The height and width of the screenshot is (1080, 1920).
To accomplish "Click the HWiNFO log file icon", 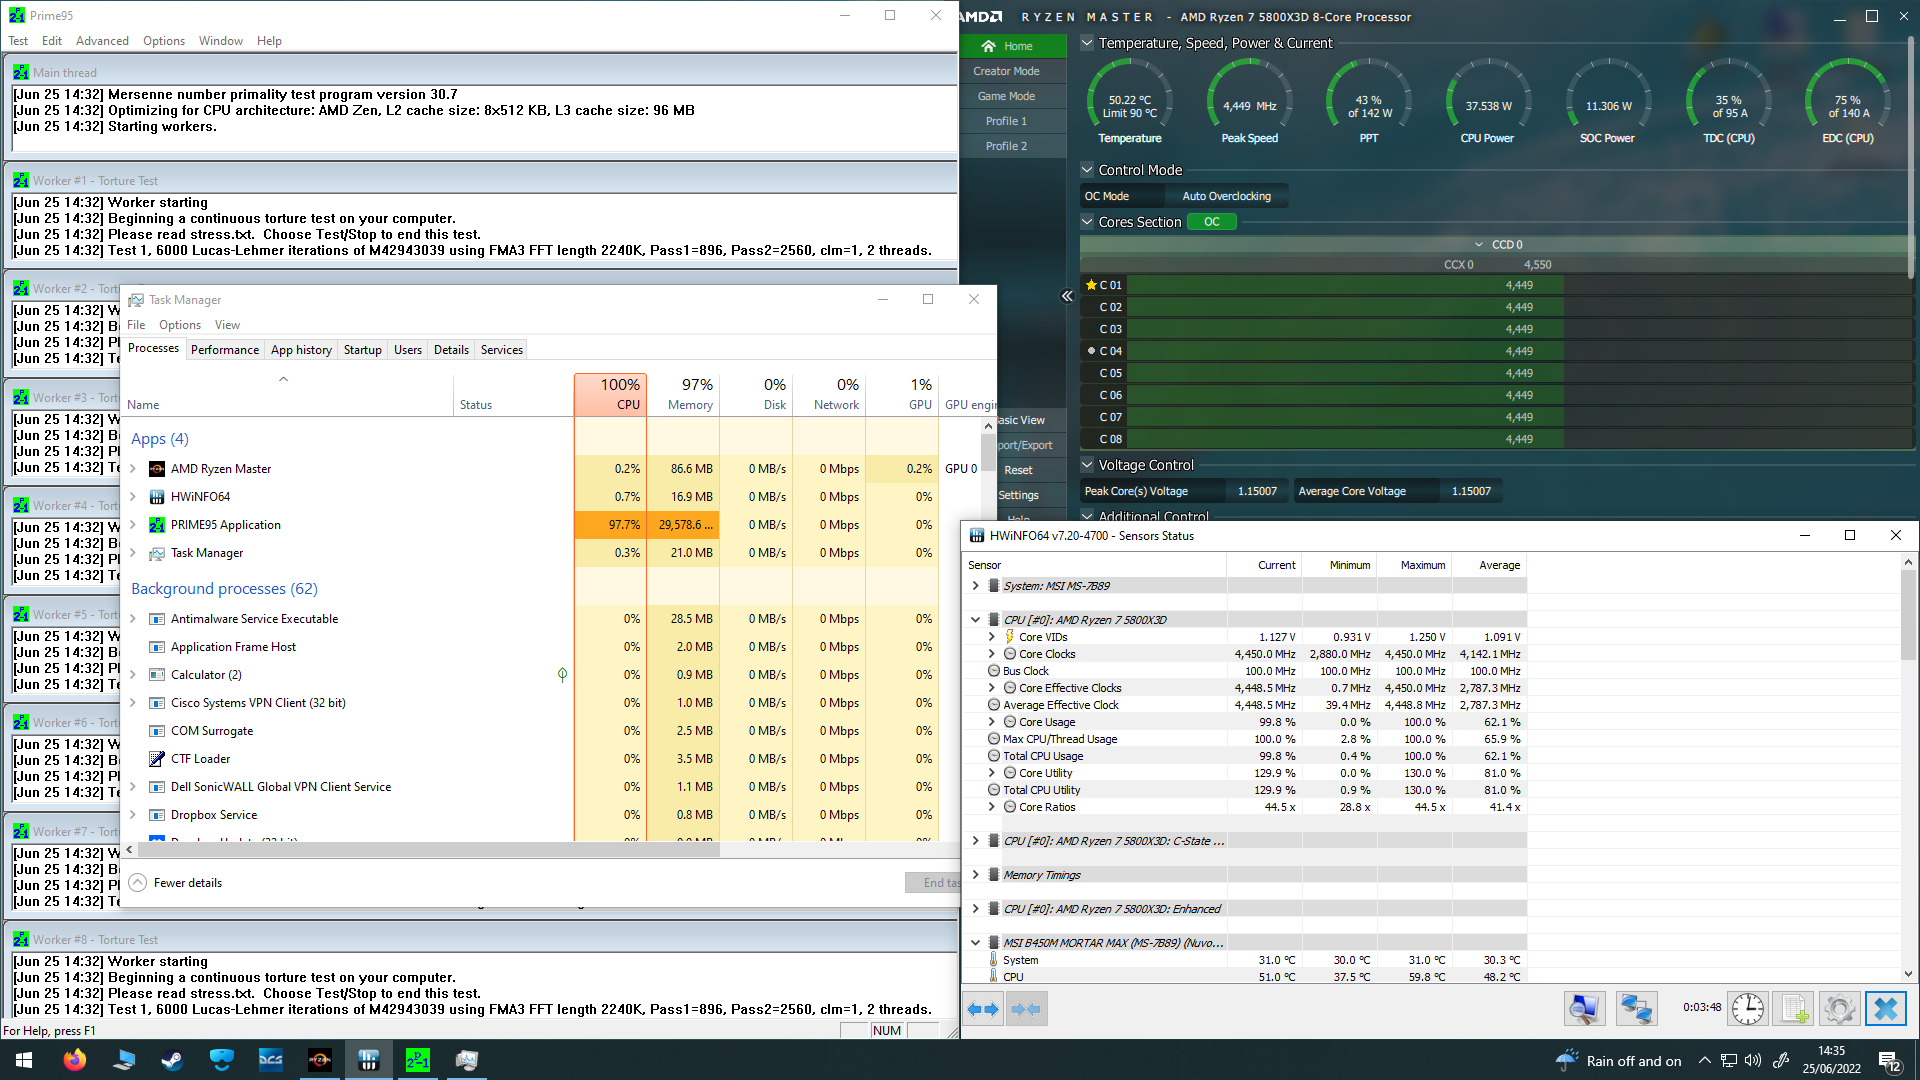I will [x=1794, y=1009].
